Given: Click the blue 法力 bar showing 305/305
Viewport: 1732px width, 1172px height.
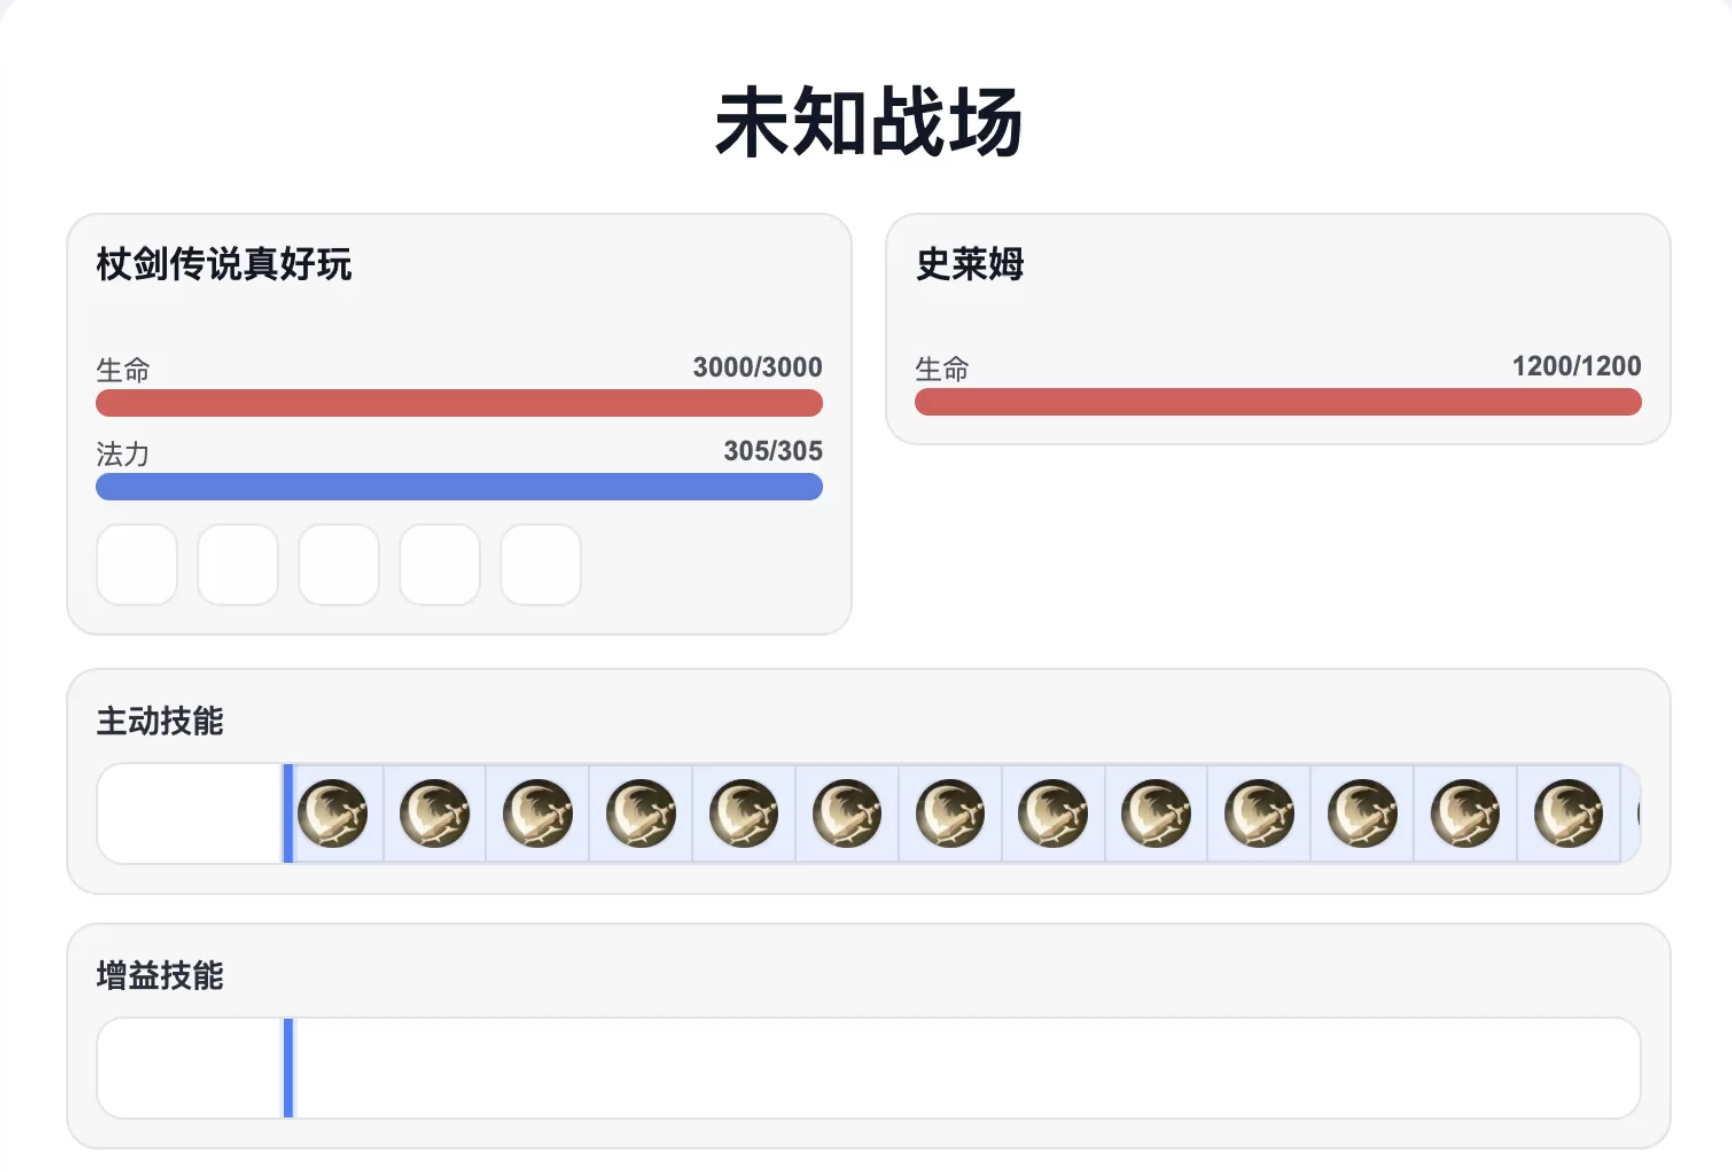Looking at the screenshot, I should (x=459, y=487).
